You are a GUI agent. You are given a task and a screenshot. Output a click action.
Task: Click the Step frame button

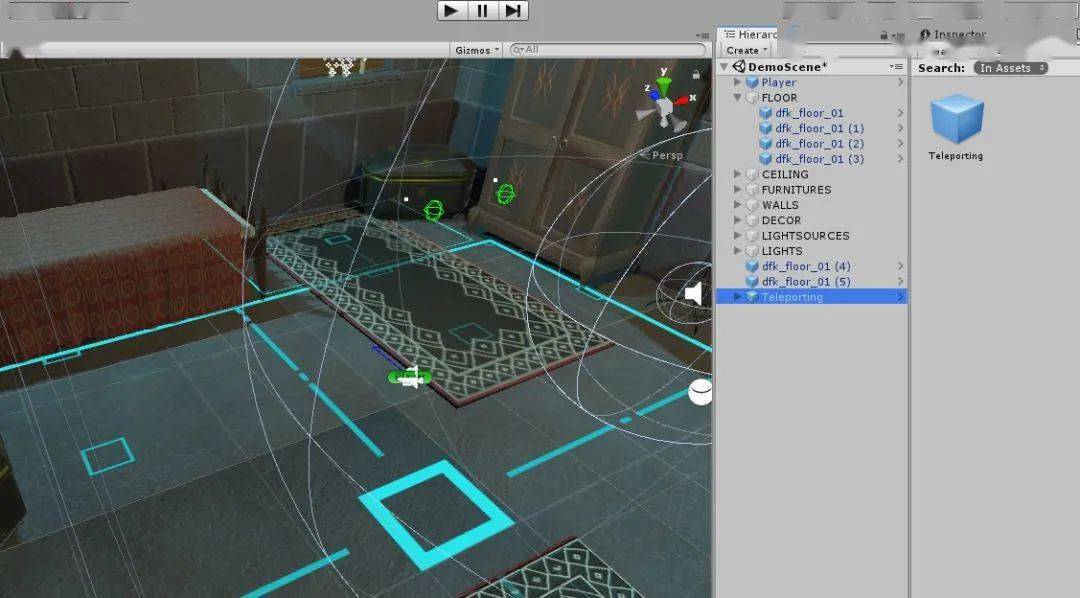click(513, 10)
